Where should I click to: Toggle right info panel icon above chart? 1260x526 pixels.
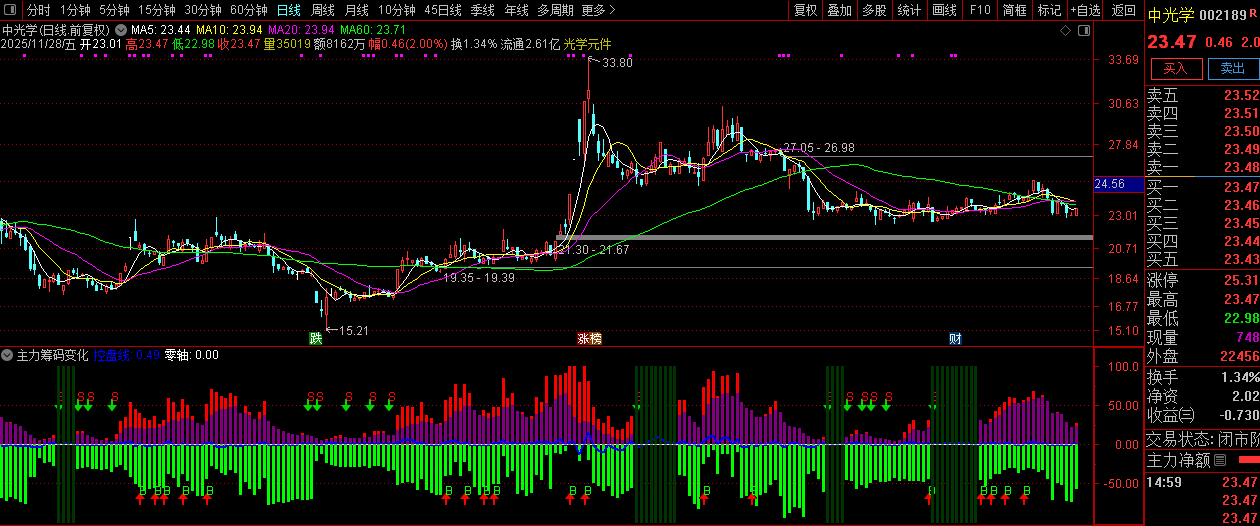1084,31
